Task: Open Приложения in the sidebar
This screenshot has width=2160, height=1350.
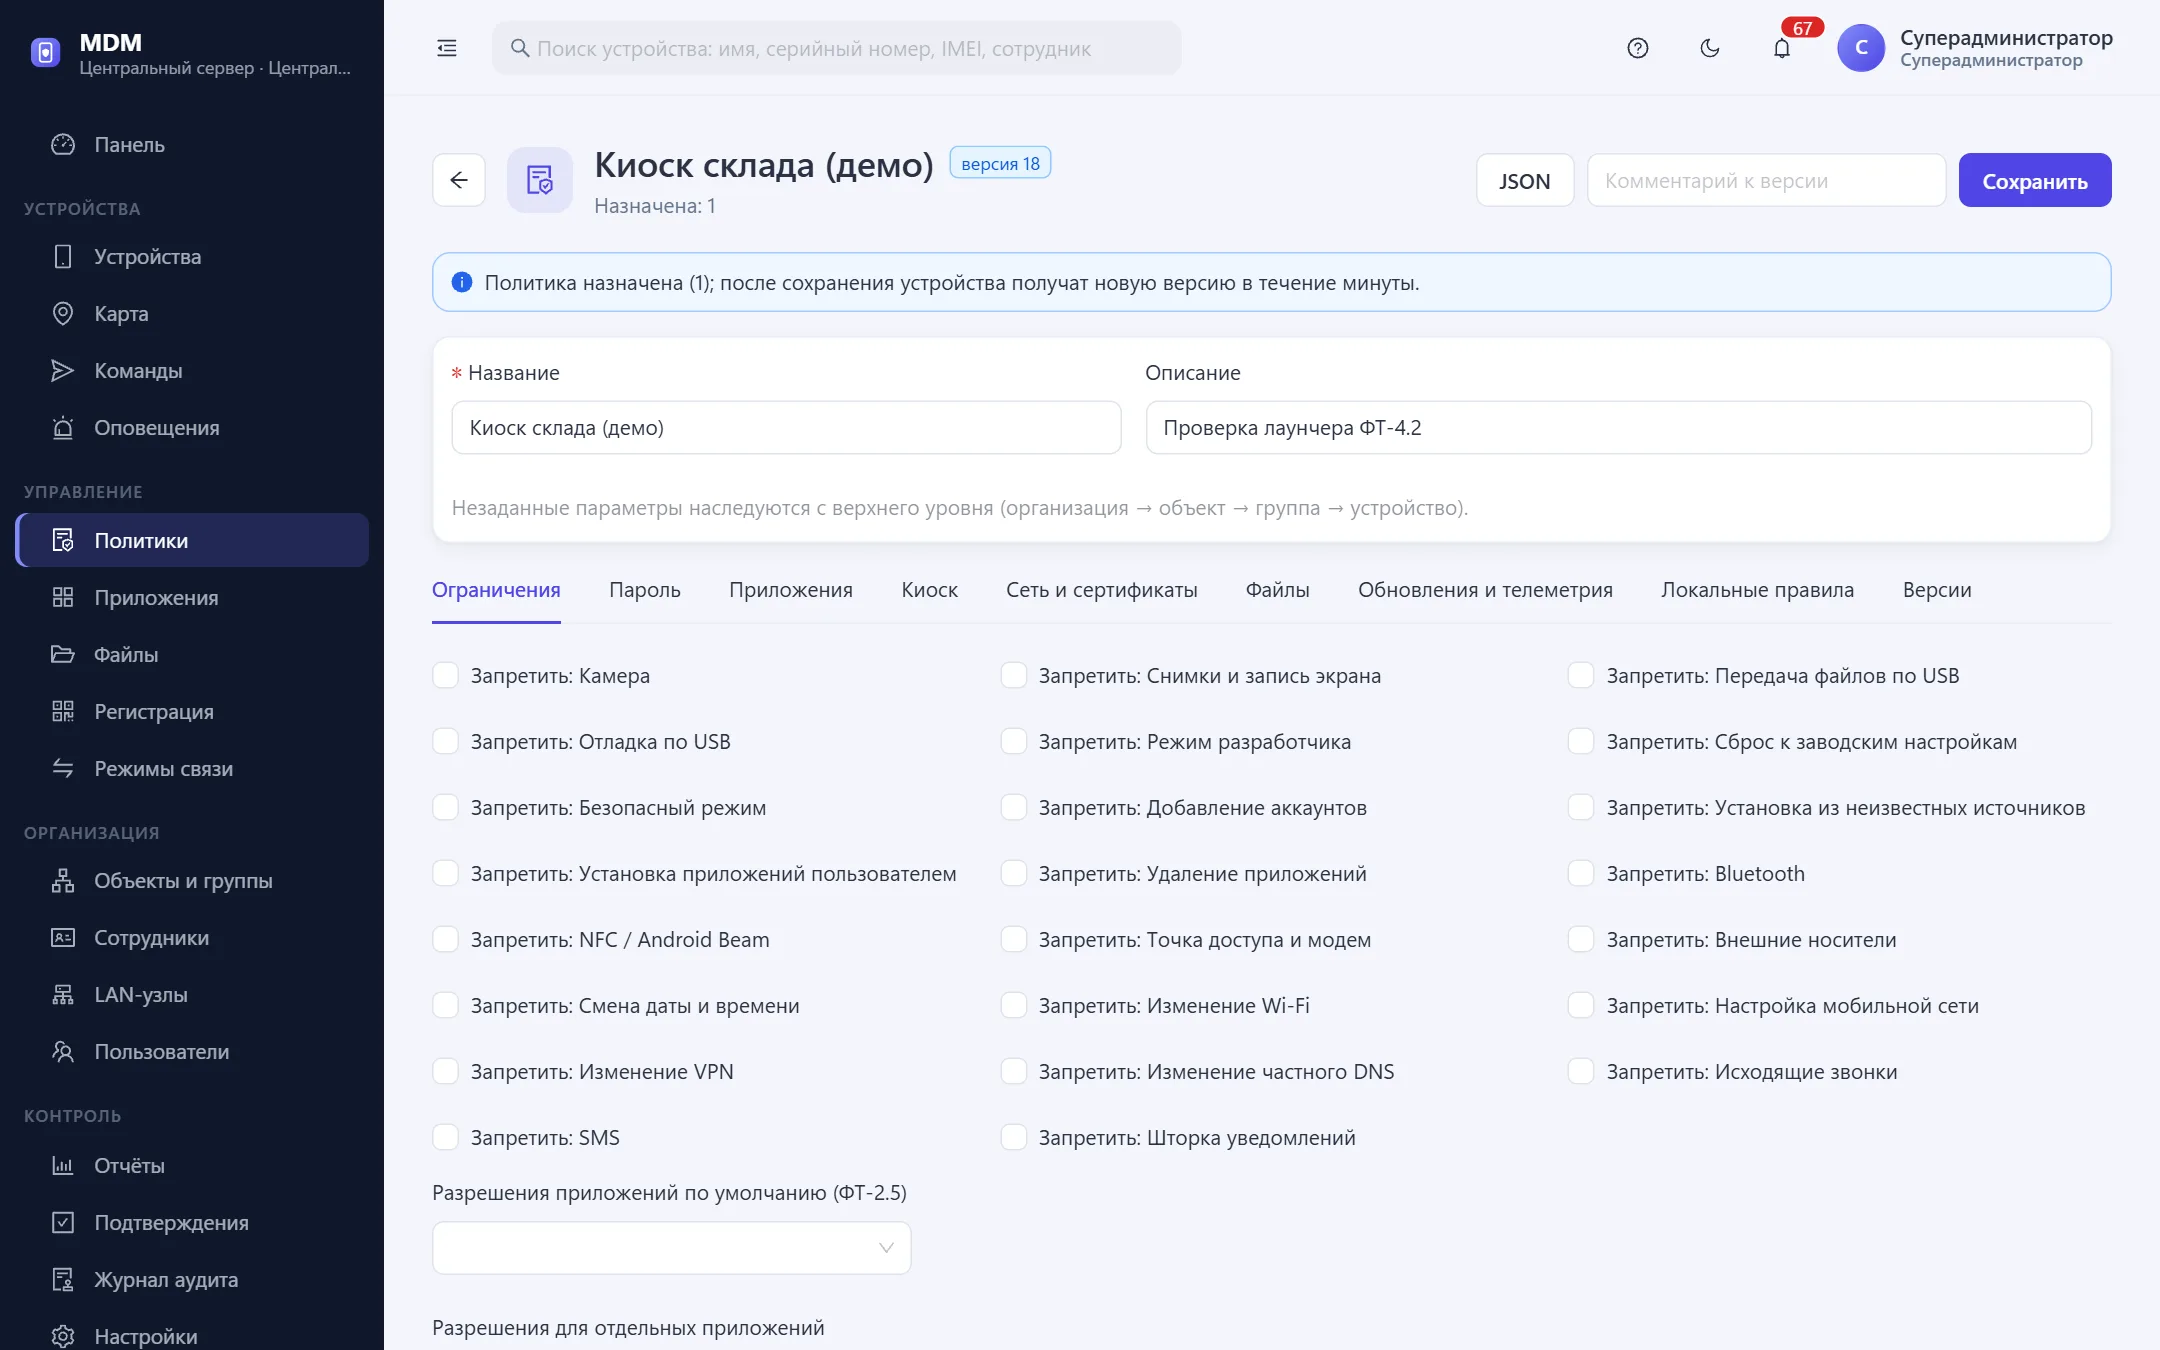Action: (x=192, y=598)
